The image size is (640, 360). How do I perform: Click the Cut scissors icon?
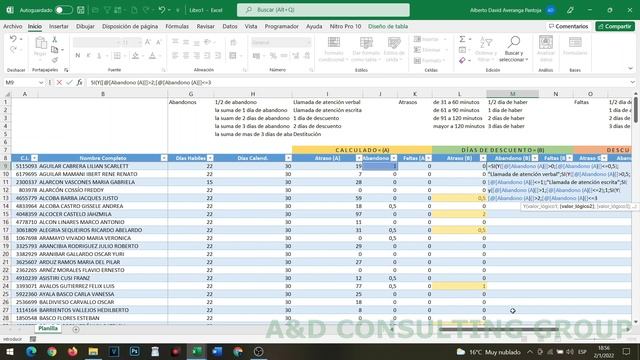[x=55, y=40]
